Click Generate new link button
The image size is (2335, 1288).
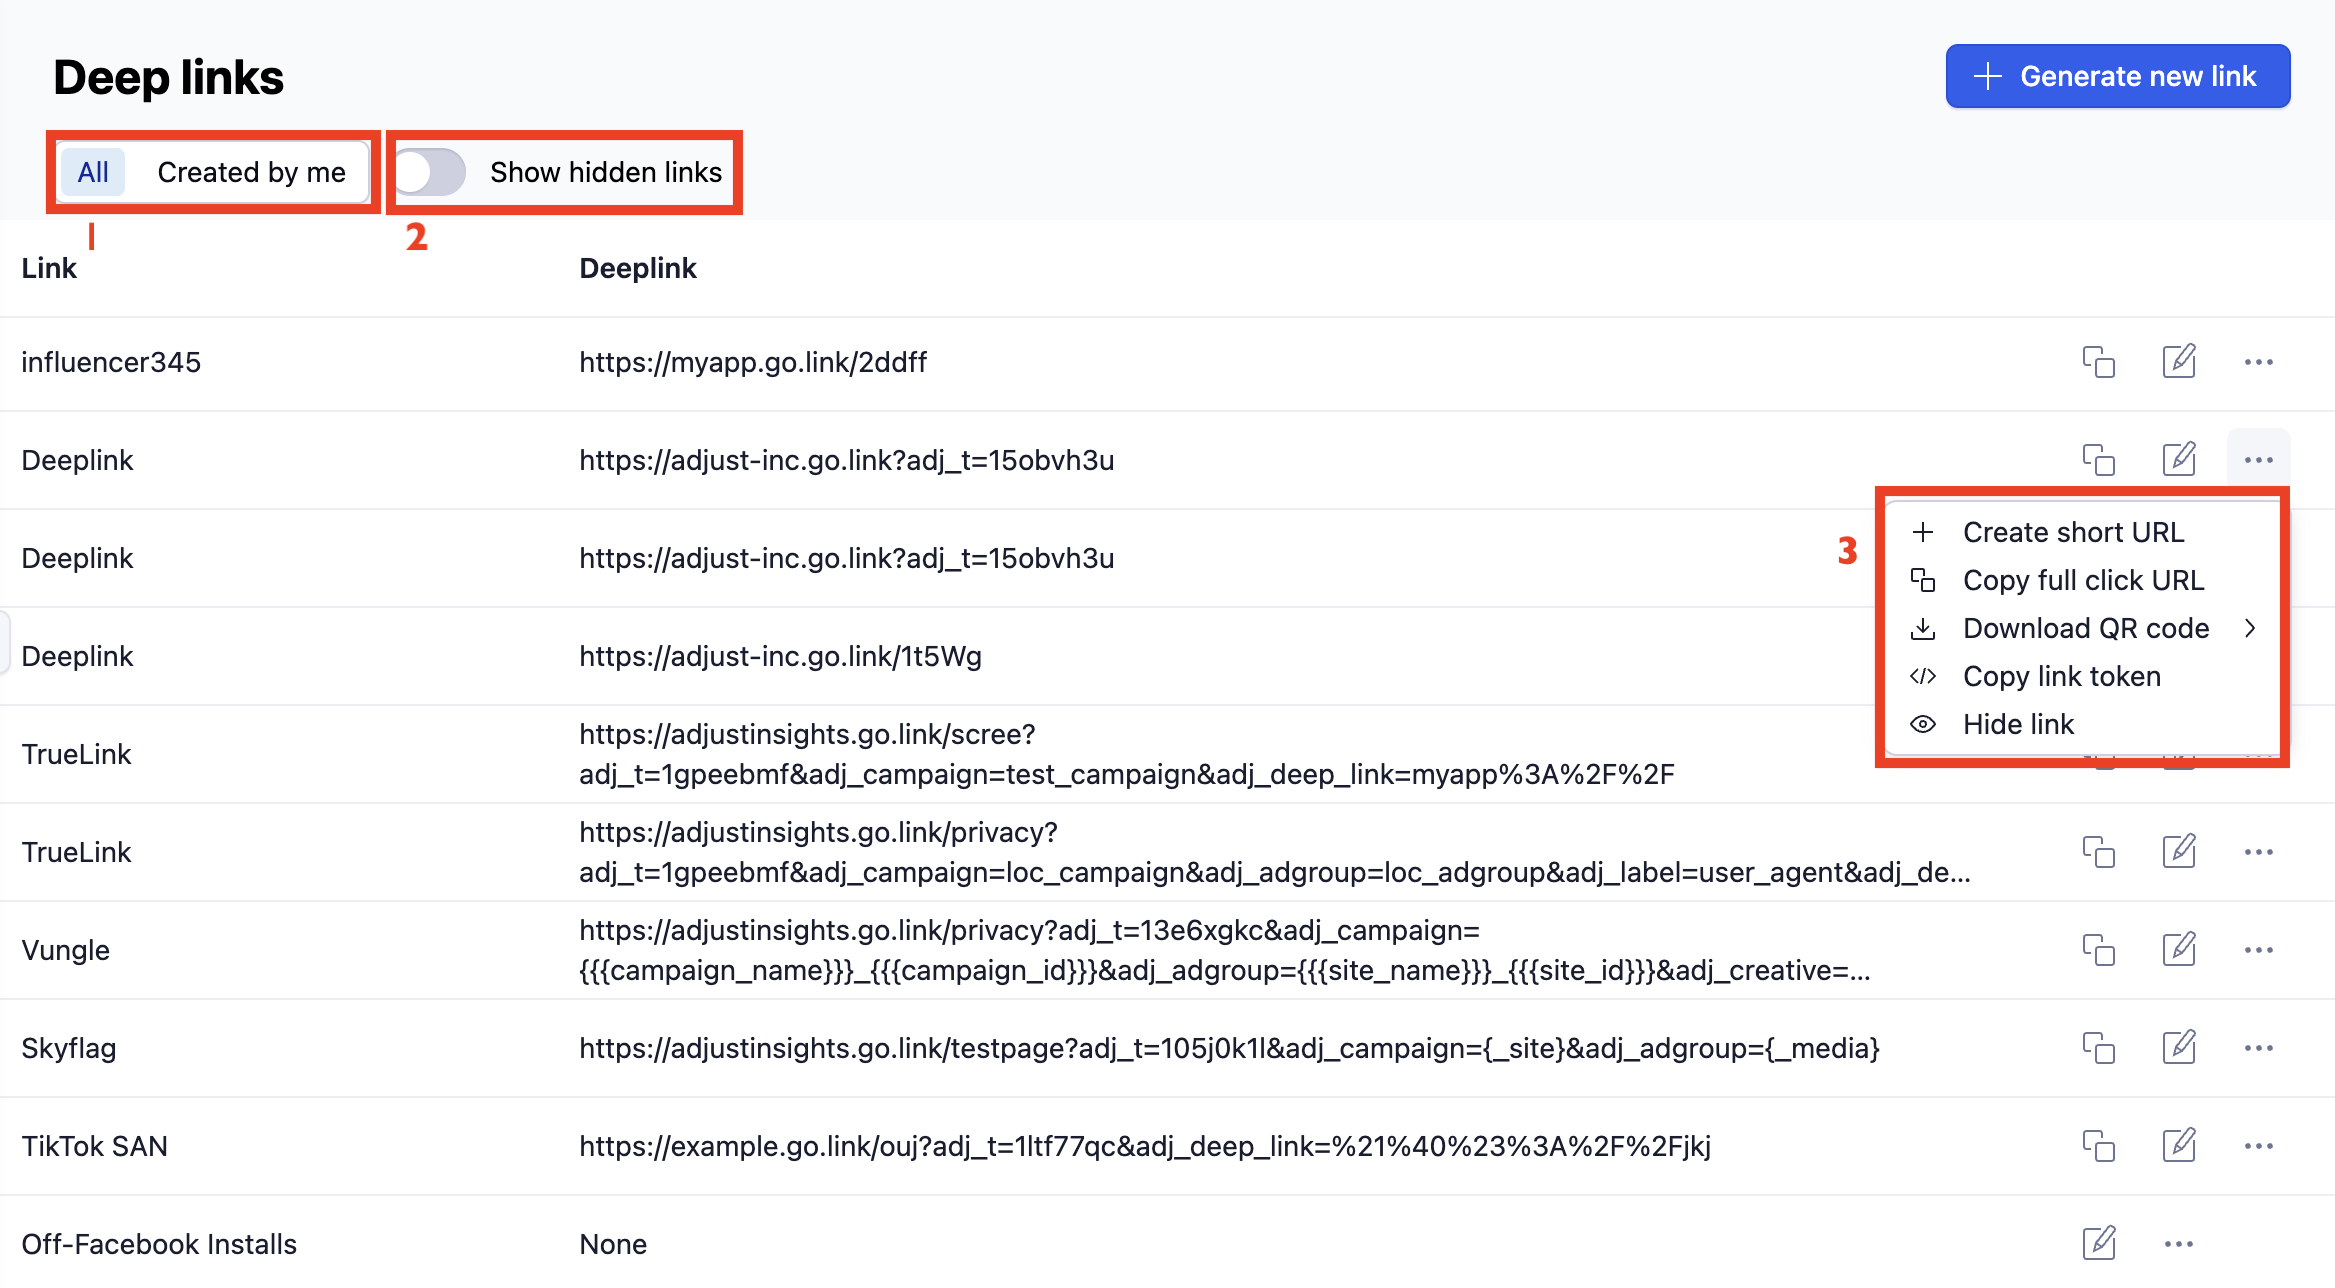(2117, 76)
